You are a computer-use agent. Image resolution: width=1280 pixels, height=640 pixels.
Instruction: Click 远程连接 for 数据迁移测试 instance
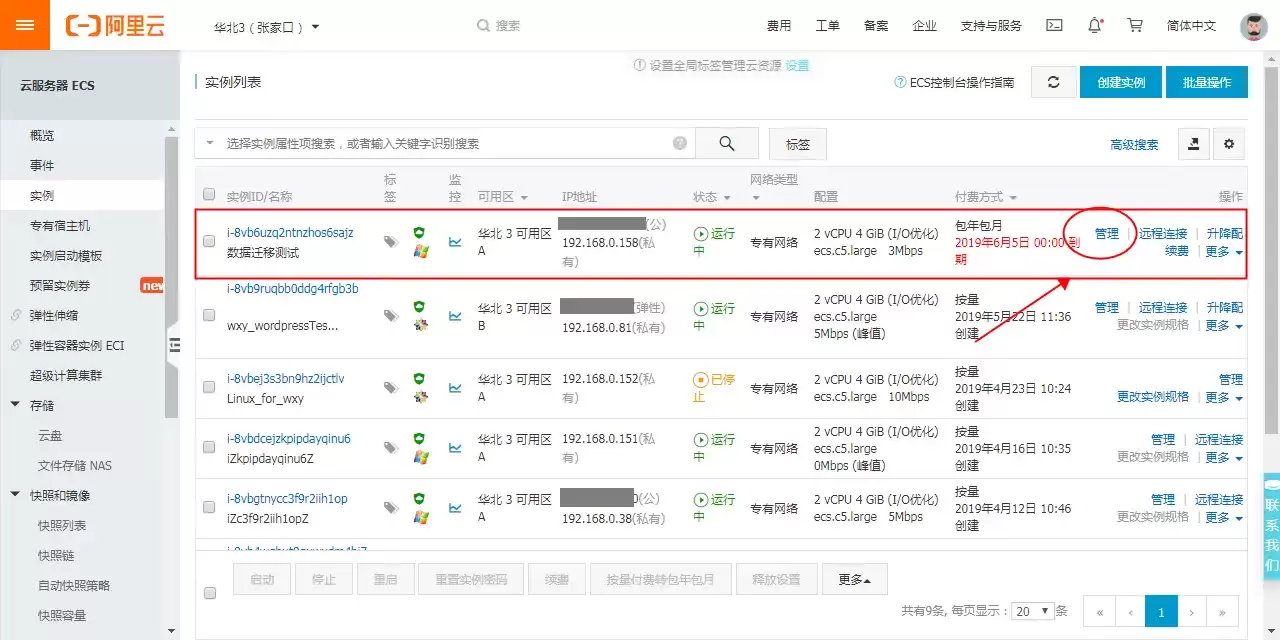coord(1163,233)
